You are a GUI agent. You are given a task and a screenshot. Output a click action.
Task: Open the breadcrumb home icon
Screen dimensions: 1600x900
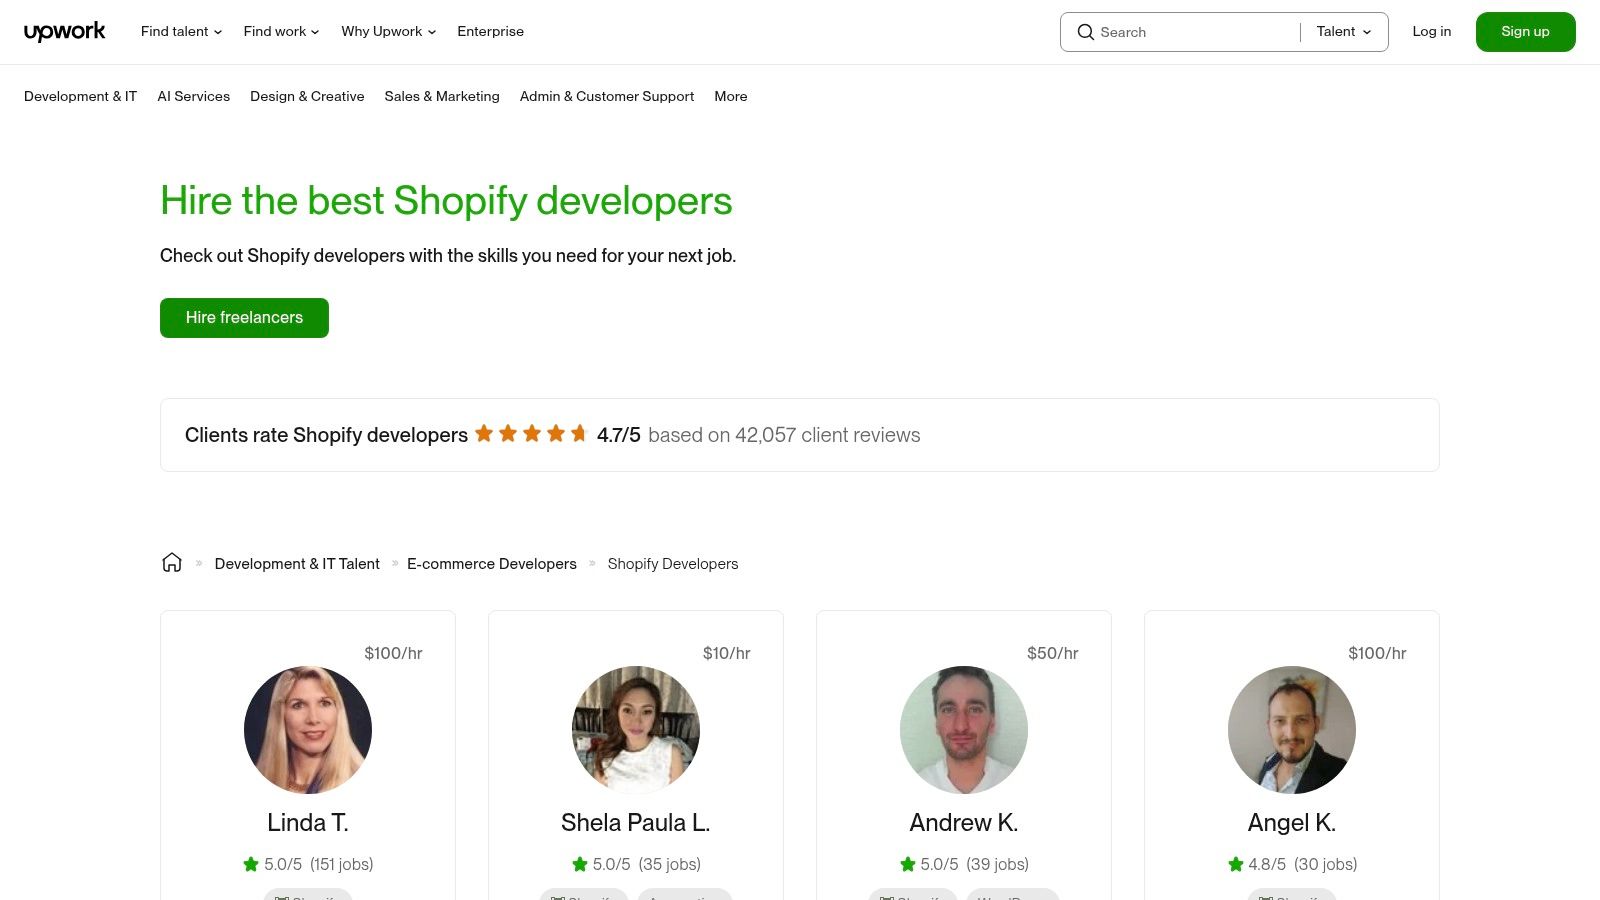point(172,563)
